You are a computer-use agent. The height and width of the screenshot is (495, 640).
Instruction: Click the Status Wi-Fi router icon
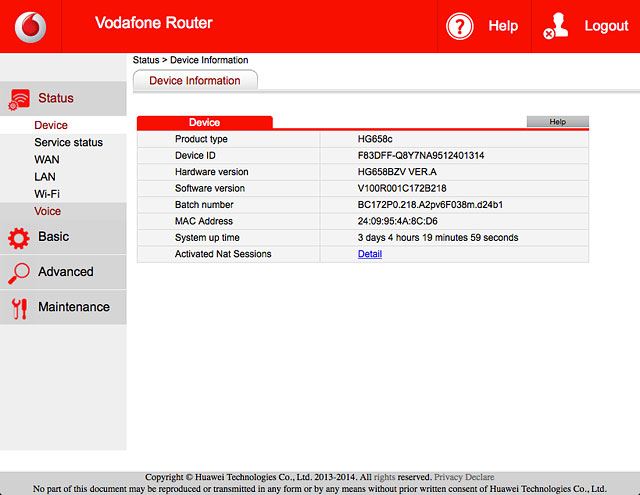coord(19,99)
